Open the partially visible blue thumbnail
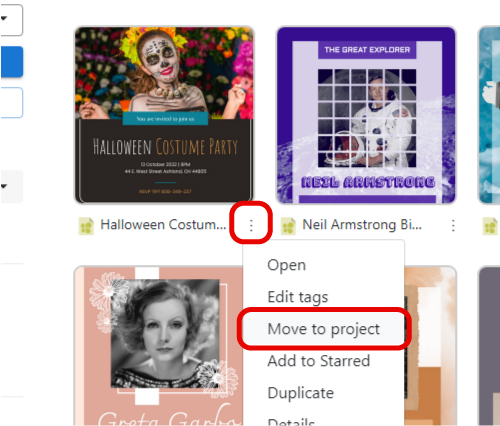Screen dimensions: 500x426 point(489,115)
